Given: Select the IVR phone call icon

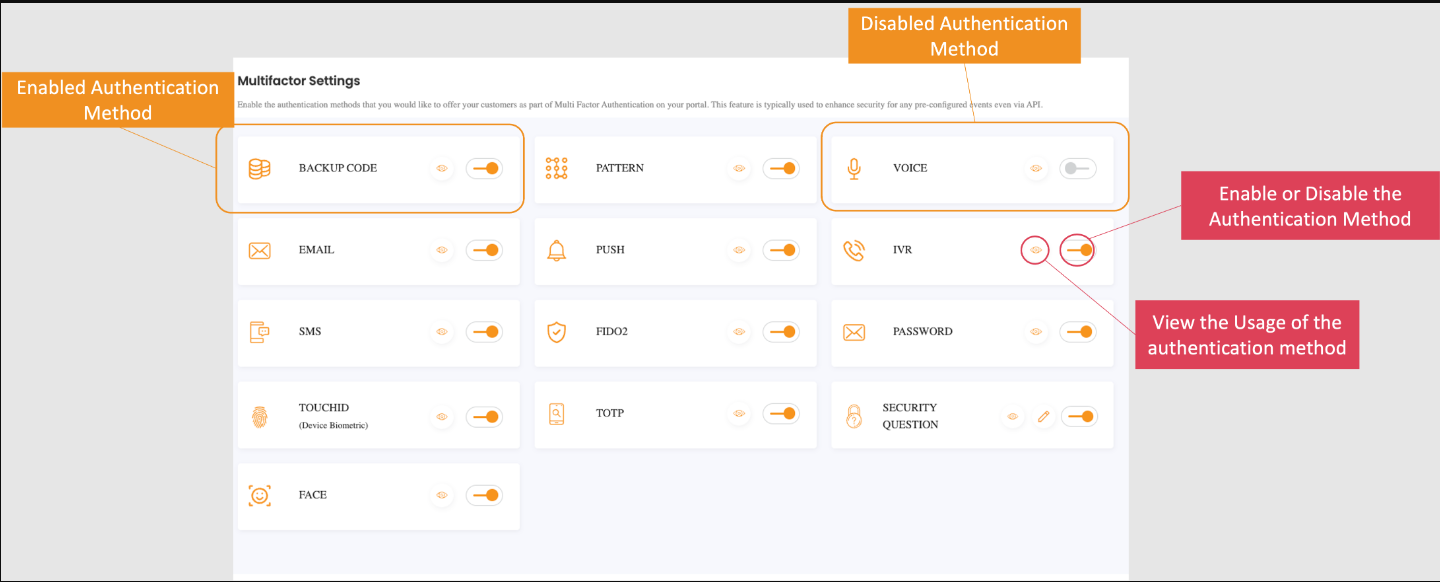Looking at the screenshot, I should click(x=853, y=250).
